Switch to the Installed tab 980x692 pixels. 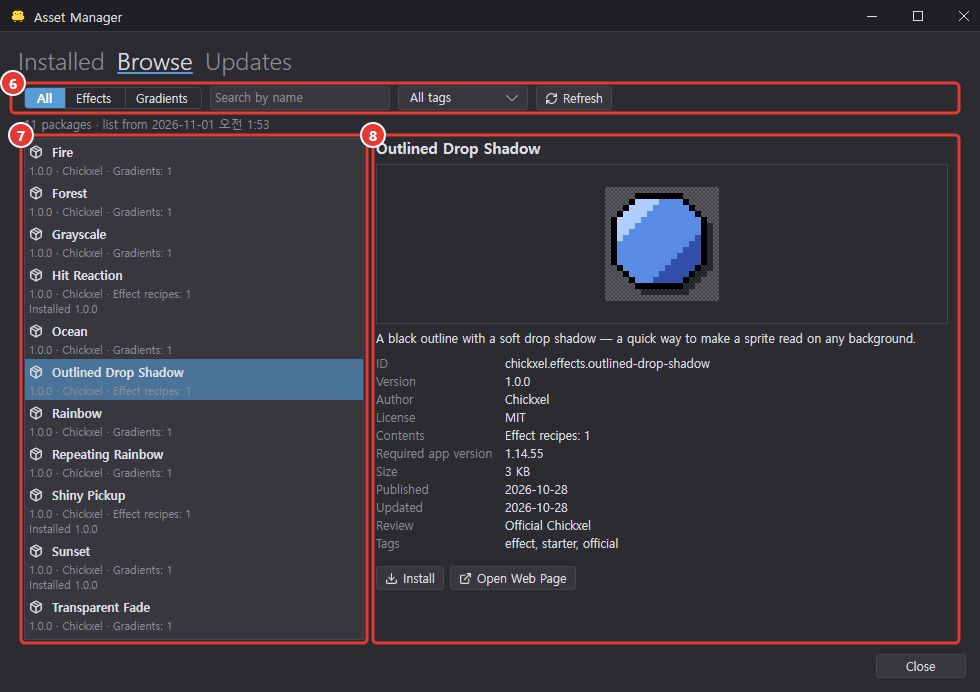point(61,62)
